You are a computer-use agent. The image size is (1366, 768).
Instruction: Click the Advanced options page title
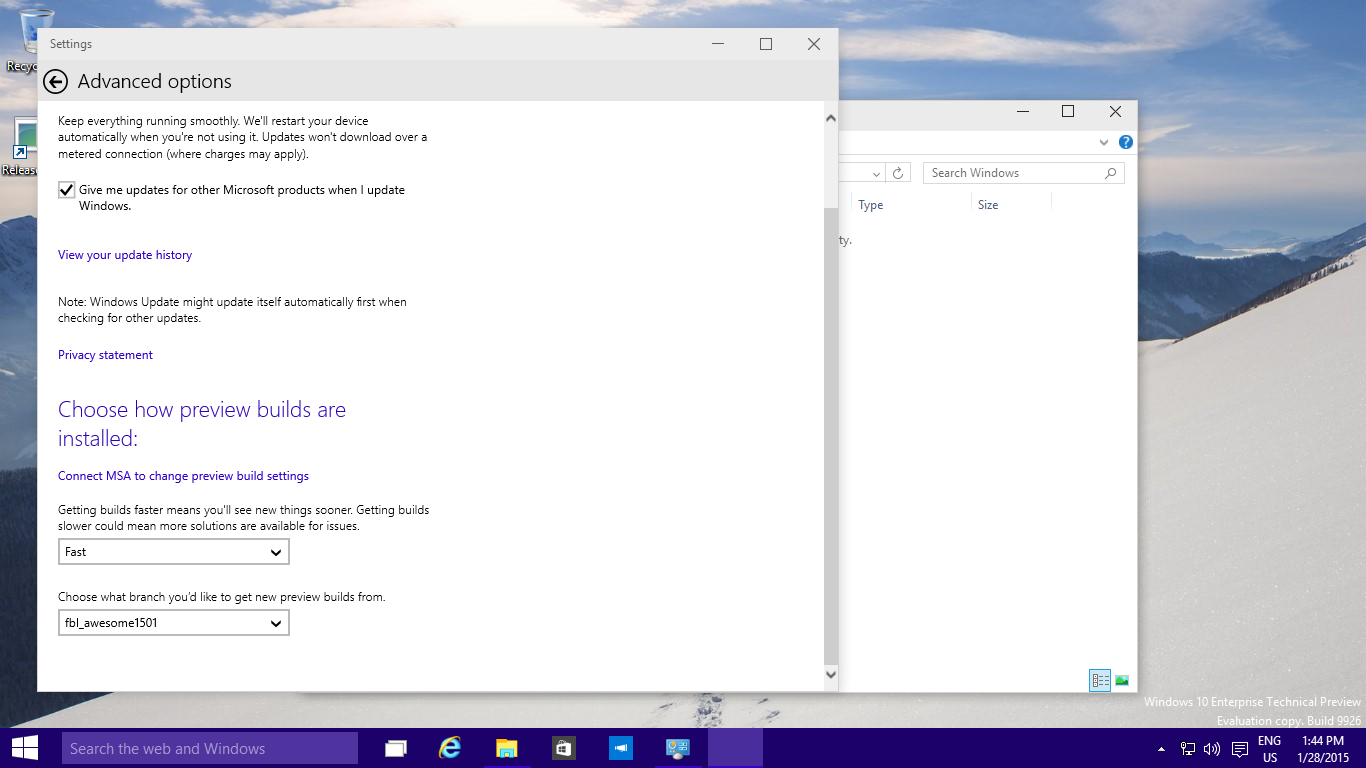[x=155, y=82]
